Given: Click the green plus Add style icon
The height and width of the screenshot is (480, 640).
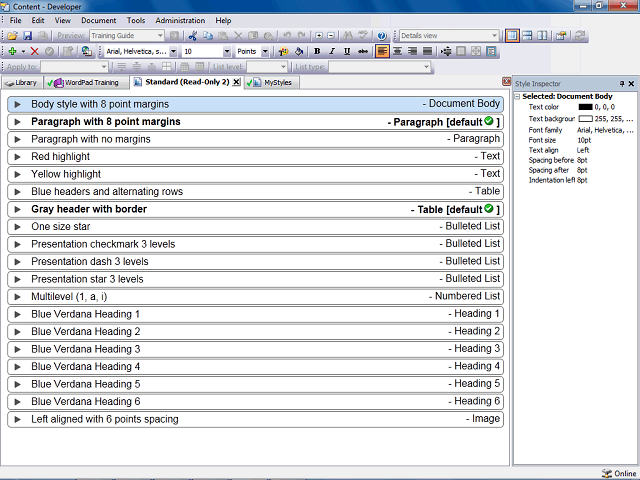Looking at the screenshot, I should coord(12,51).
